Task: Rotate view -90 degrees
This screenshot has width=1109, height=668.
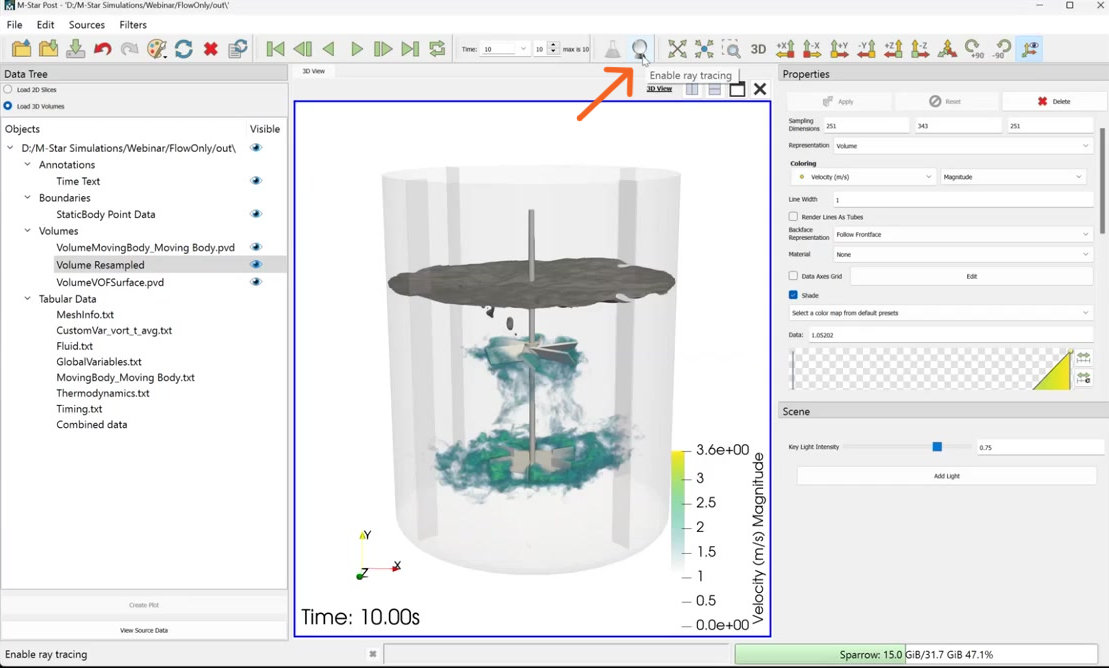Action: tap(1001, 49)
